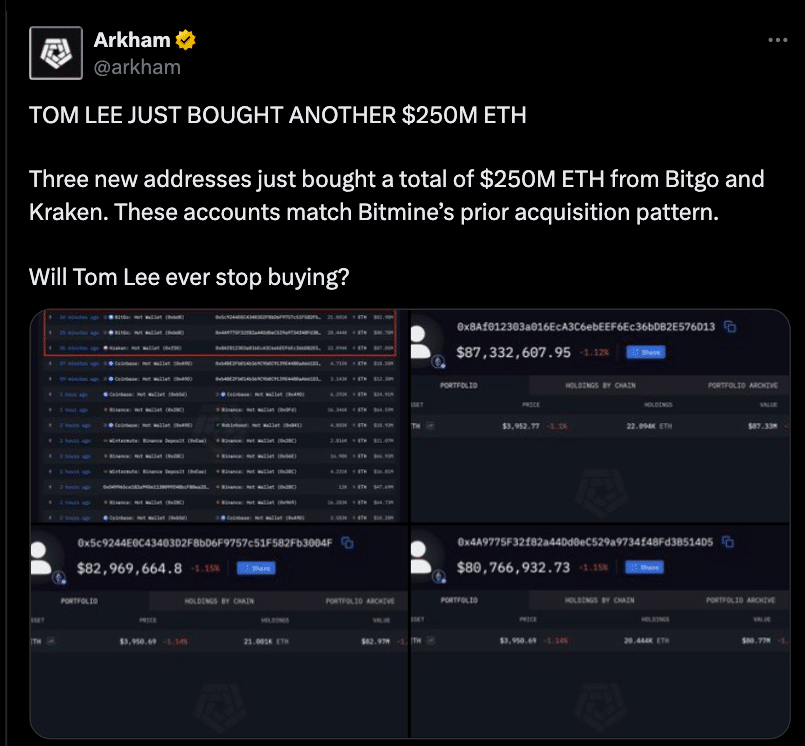Open the transaction list image thumbnail

pos(220,415)
